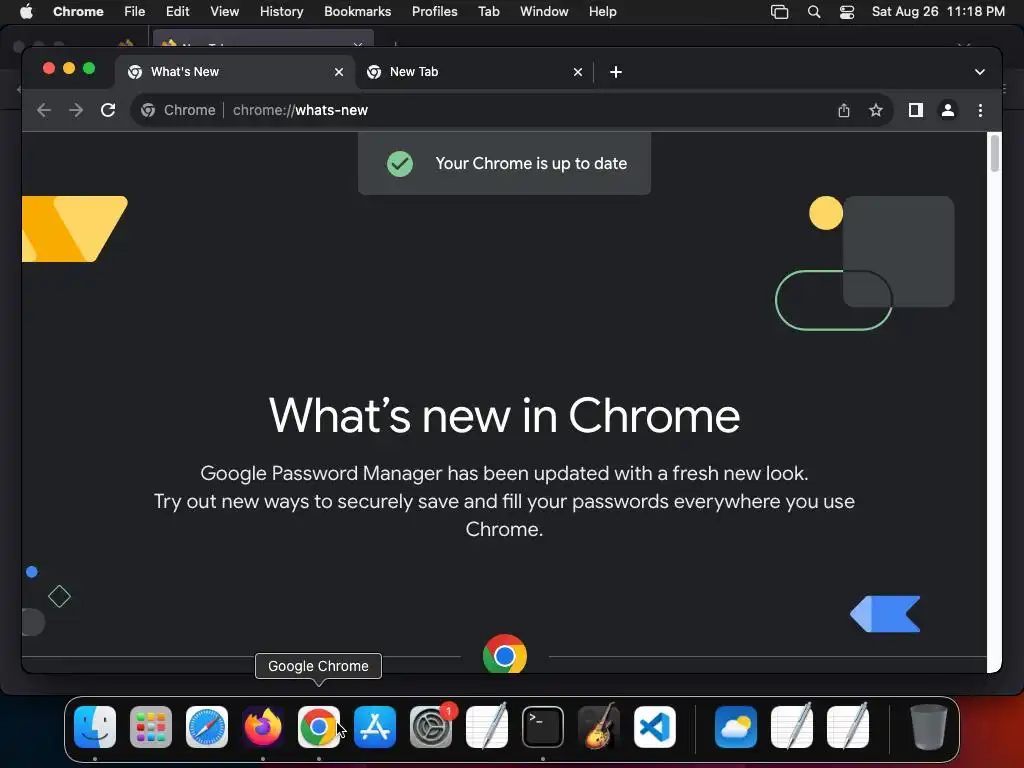The width and height of the screenshot is (1024, 768).
Task: Open Stage Manager icon in menu bar
Action: pyautogui.click(x=780, y=12)
